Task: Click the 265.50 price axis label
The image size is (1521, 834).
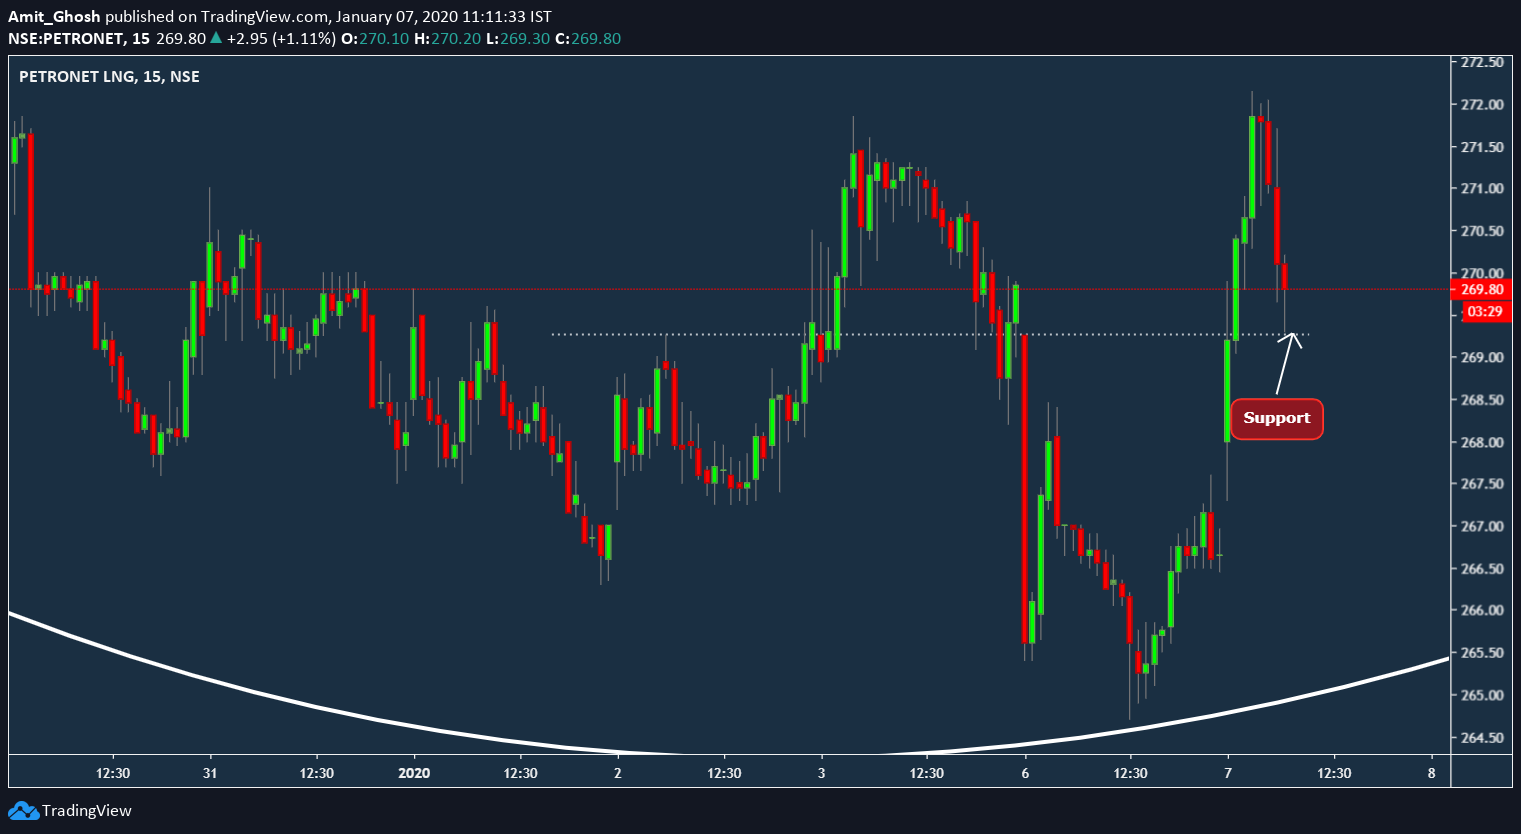Action: [x=1482, y=653]
